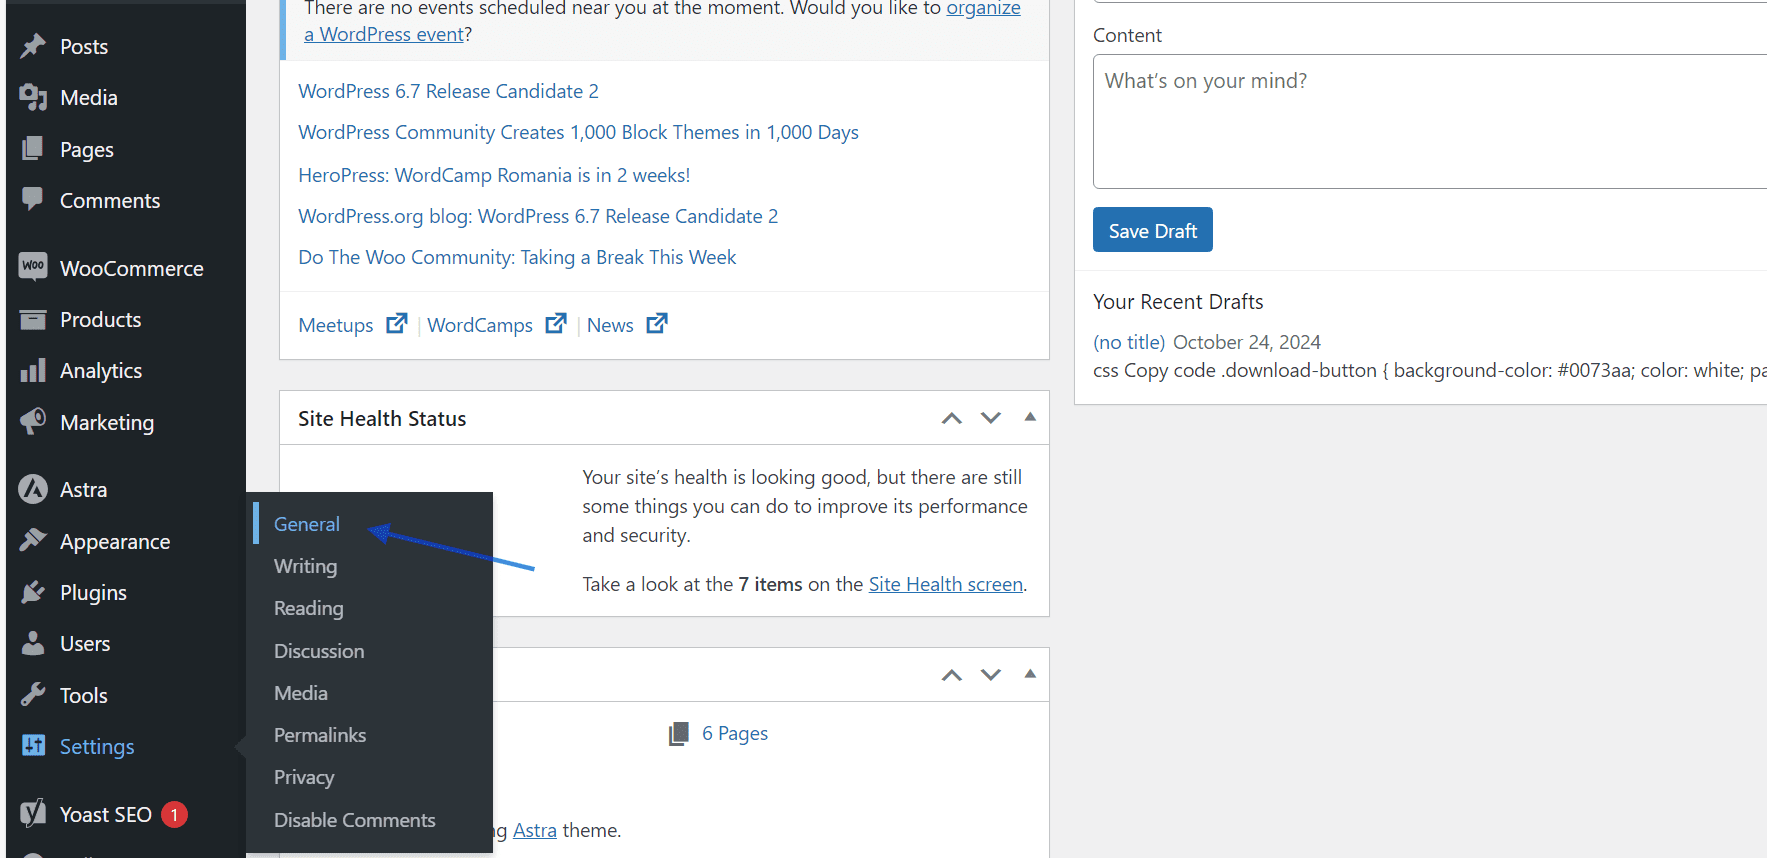This screenshot has height=858, width=1767.
Task: Click into the Content text area
Action: 1430,122
